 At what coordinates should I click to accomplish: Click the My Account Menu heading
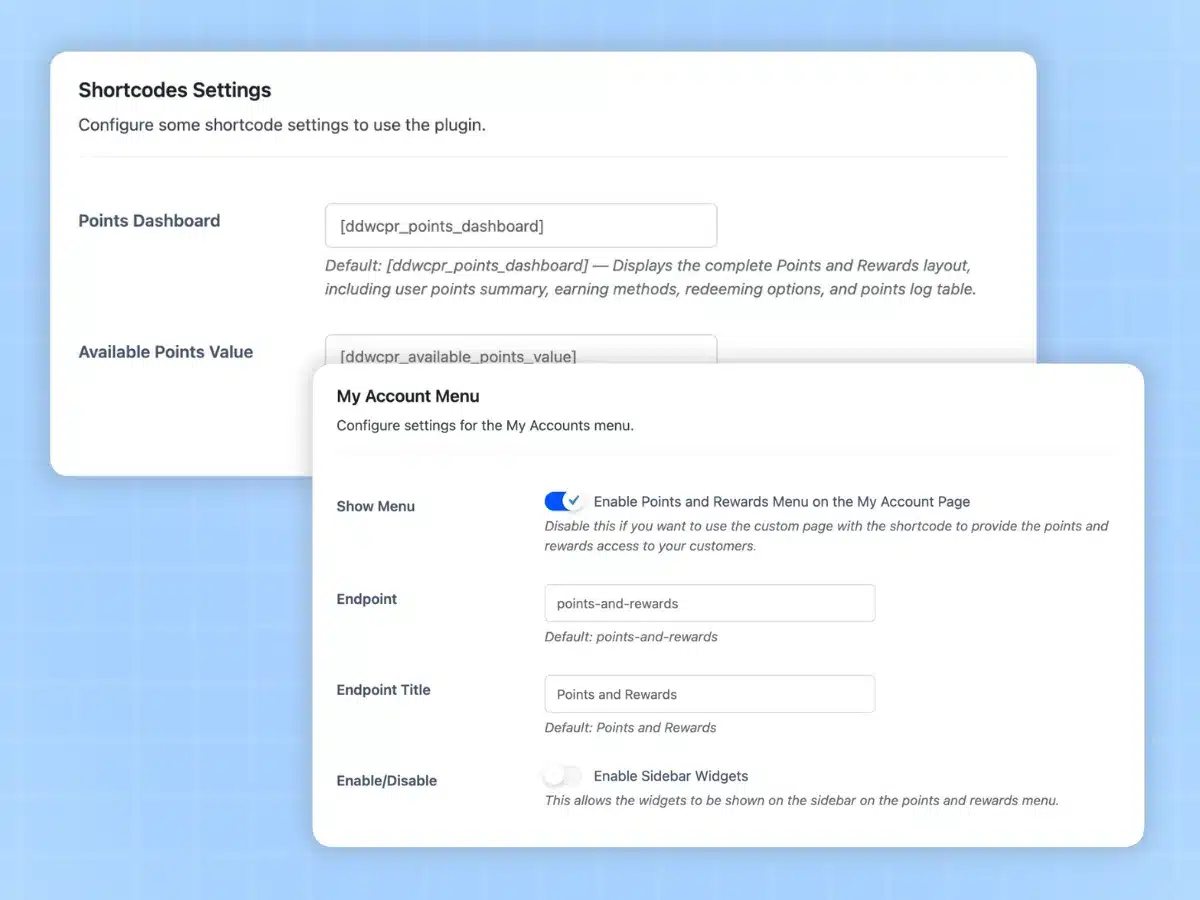click(x=408, y=396)
